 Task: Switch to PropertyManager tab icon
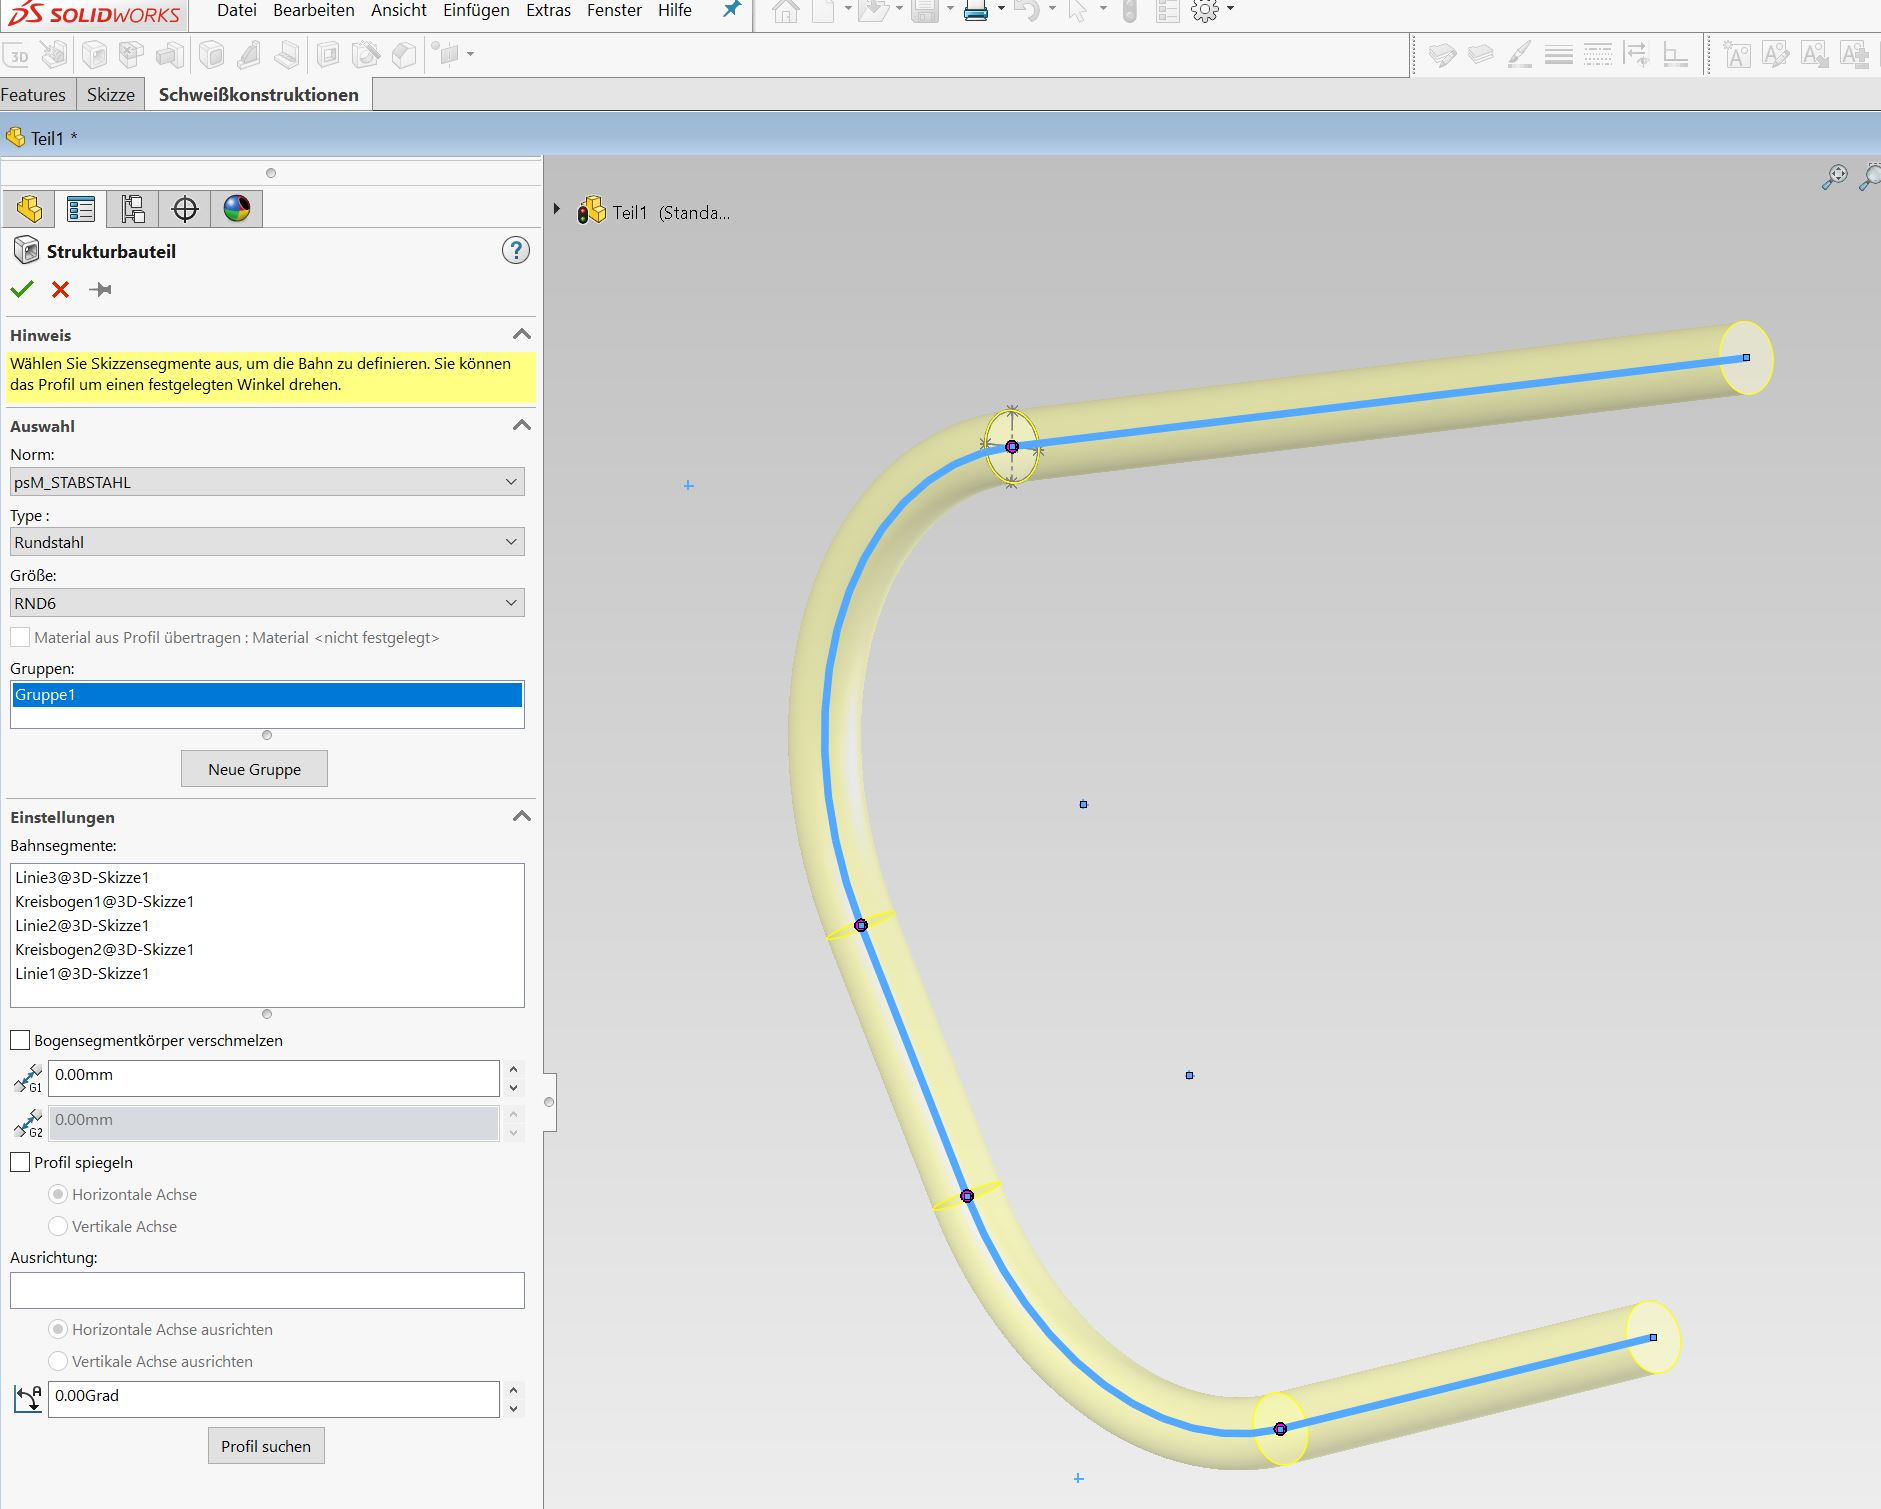point(81,209)
